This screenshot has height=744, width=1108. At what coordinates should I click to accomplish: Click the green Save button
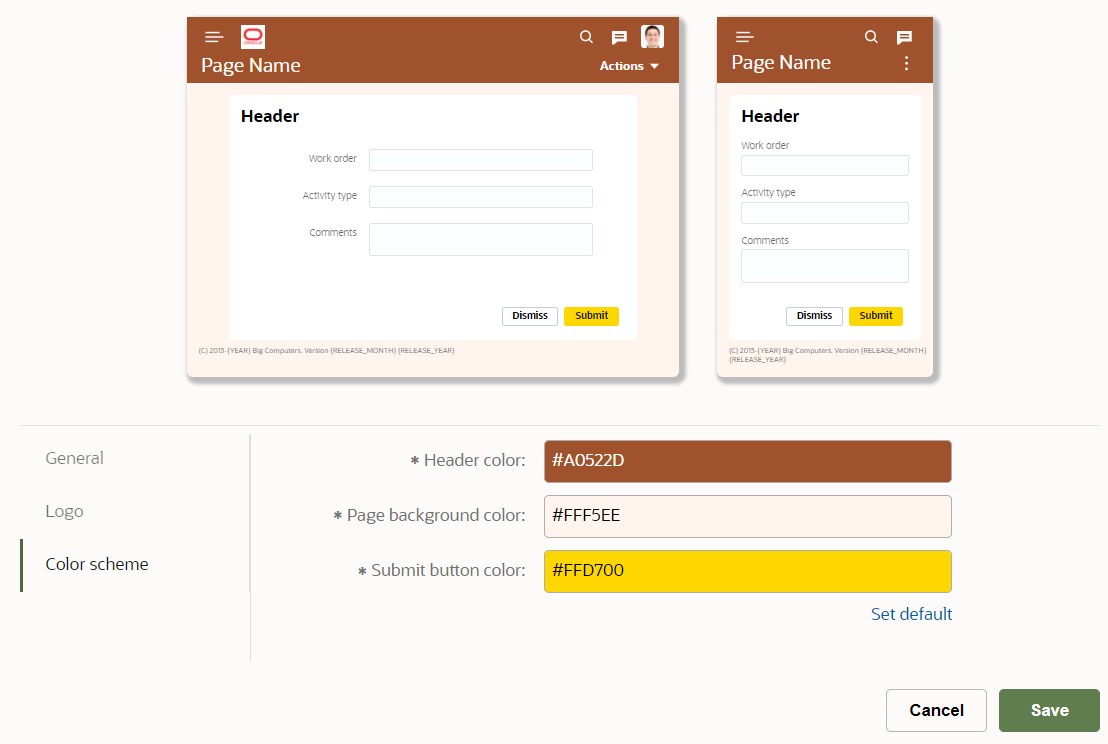(1049, 710)
